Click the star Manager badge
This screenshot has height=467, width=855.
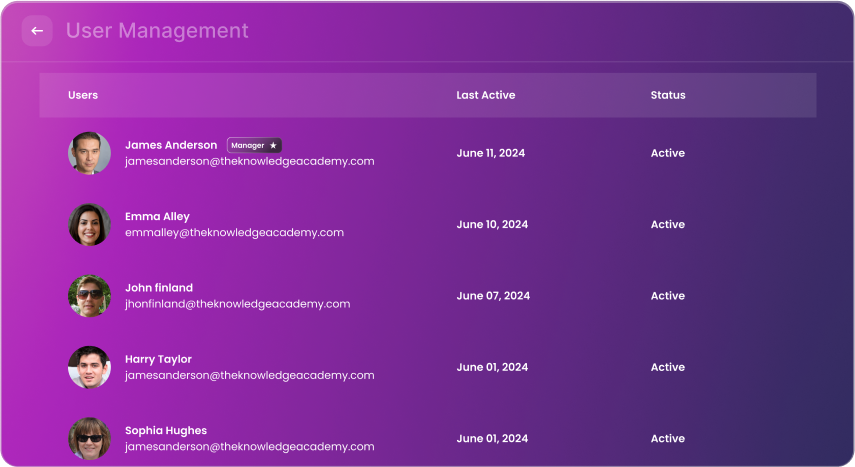click(x=254, y=145)
